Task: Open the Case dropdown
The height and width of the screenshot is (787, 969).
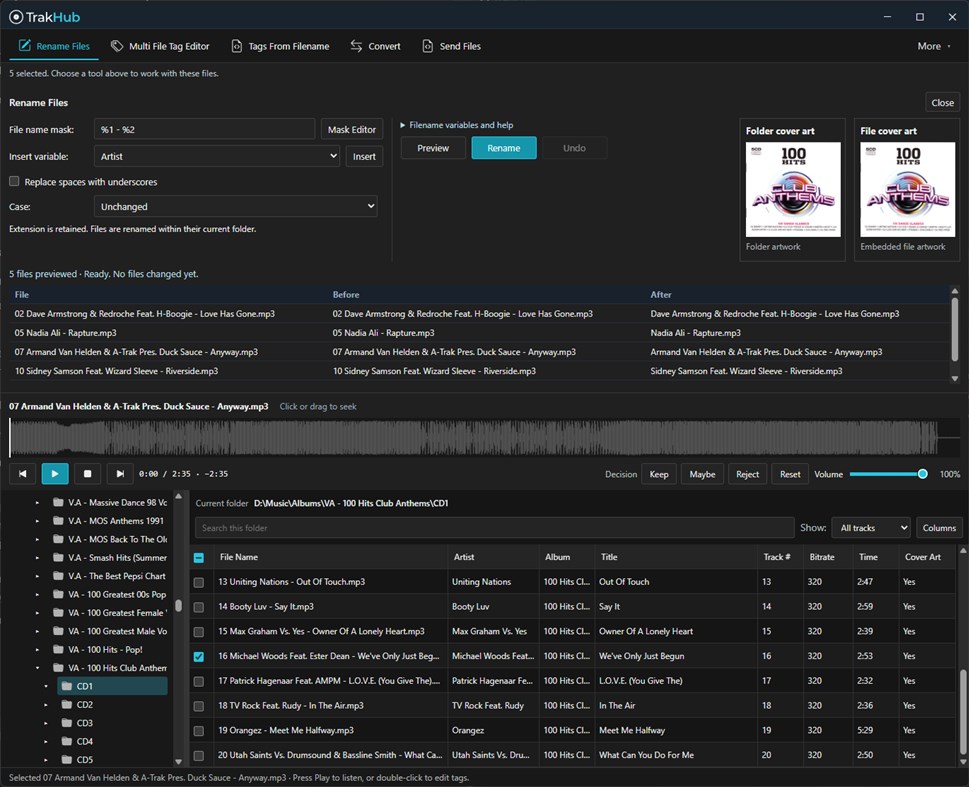Action: [235, 206]
